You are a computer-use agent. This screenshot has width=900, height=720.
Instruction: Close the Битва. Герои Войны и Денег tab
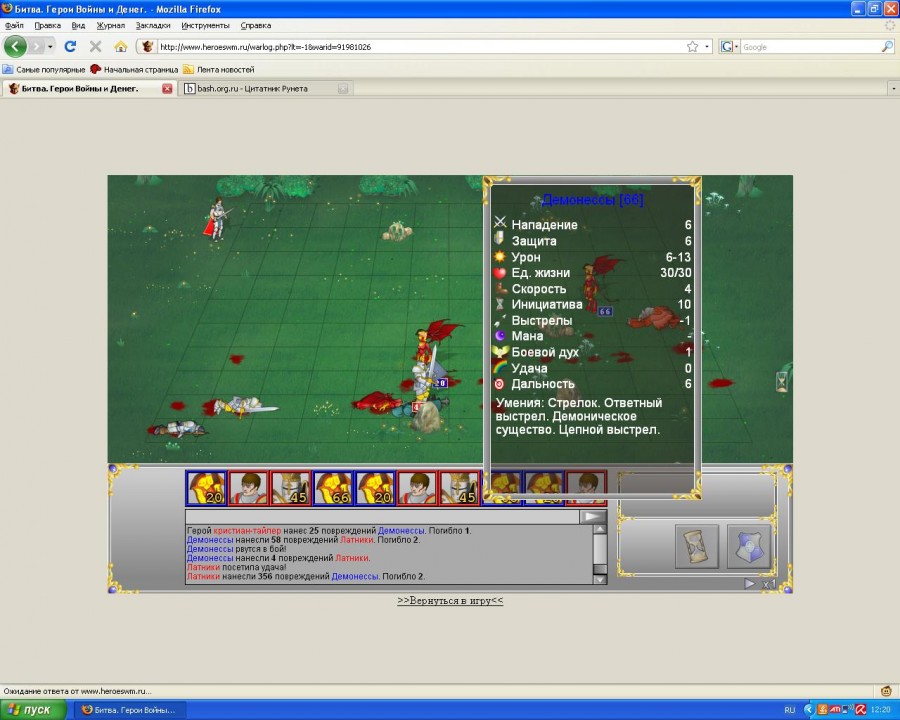(x=167, y=88)
